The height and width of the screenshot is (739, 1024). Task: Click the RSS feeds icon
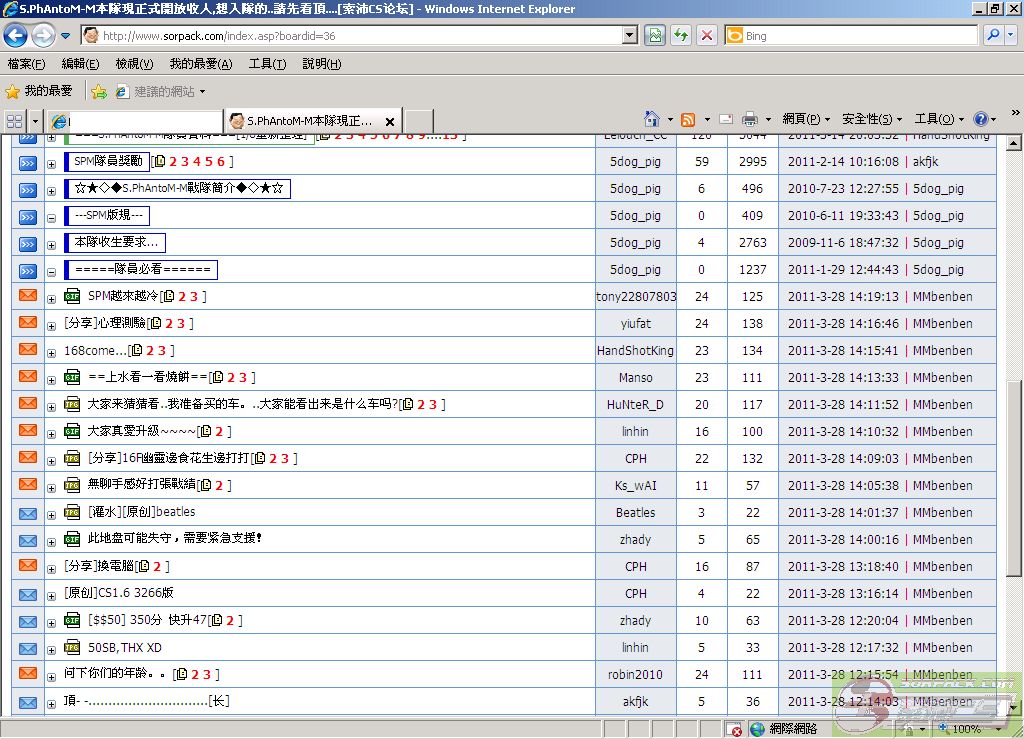[x=688, y=119]
